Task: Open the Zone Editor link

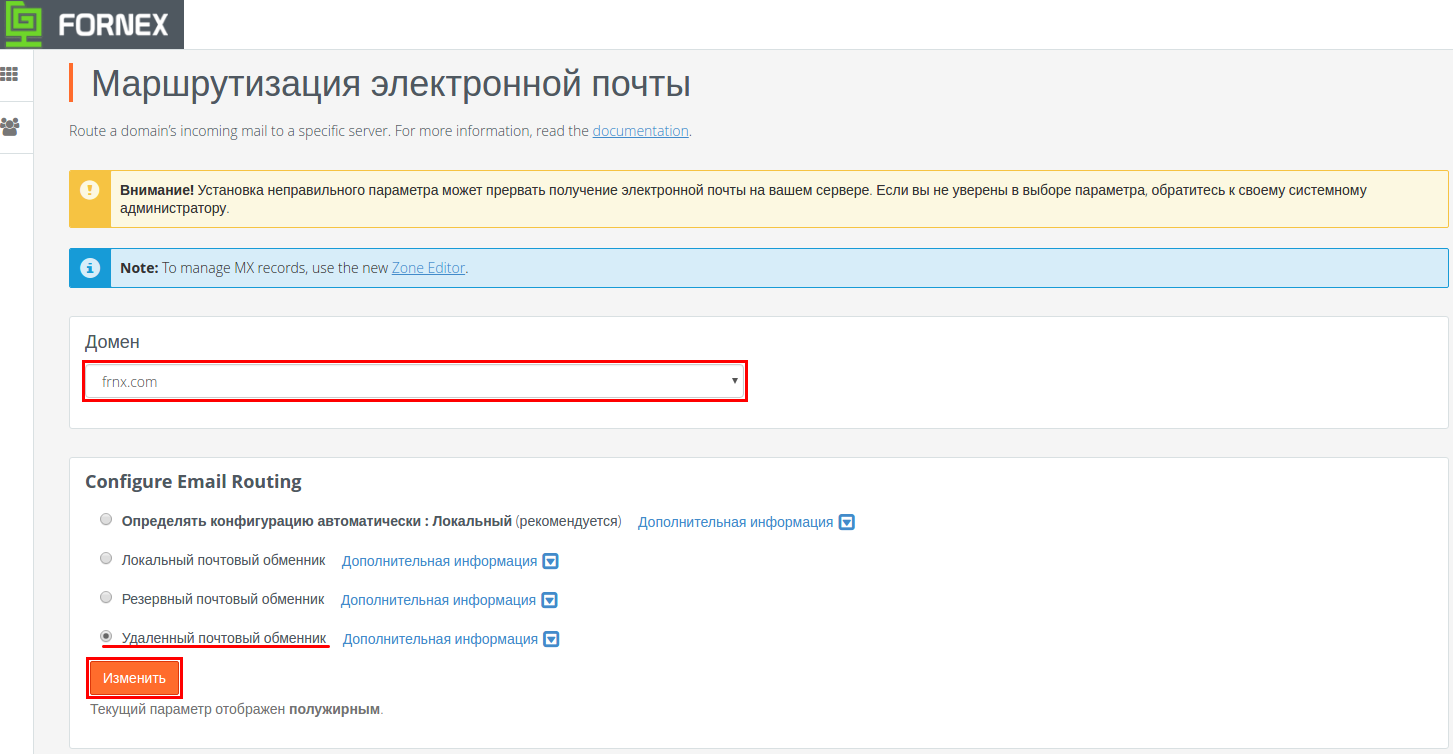Action: point(426,268)
